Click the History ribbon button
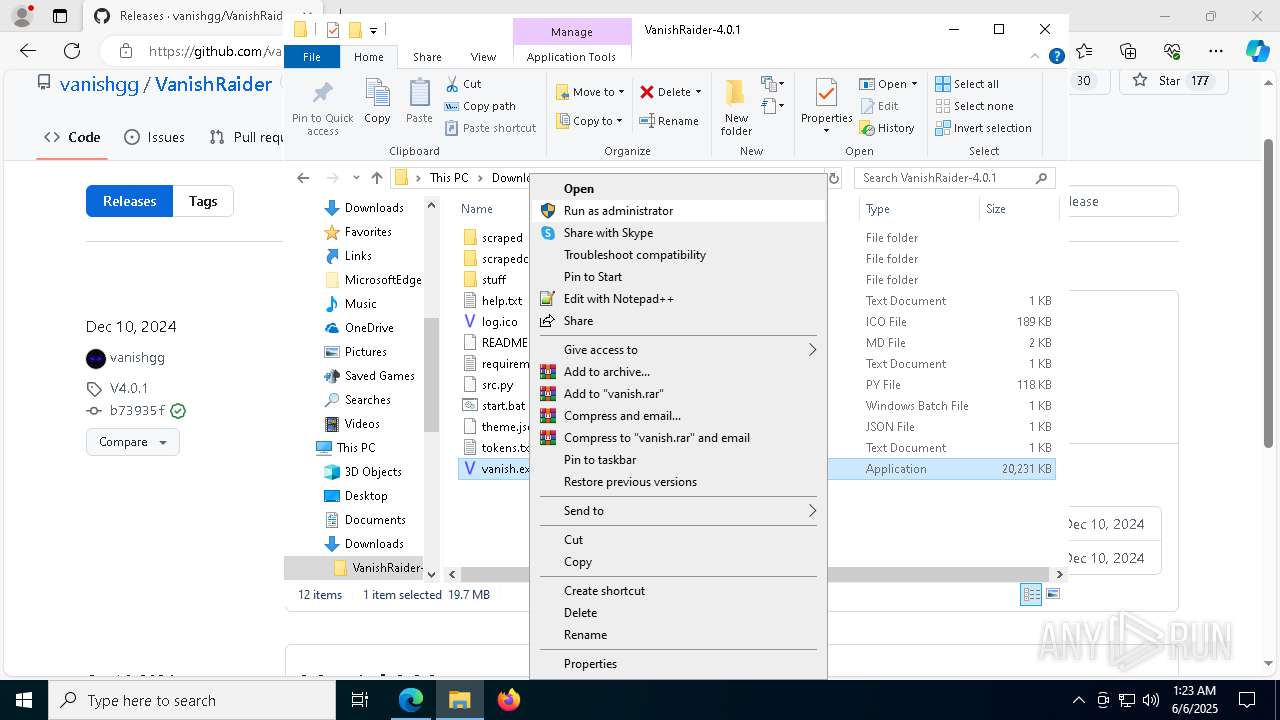The image size is (1280, 720). coord(887,128)
